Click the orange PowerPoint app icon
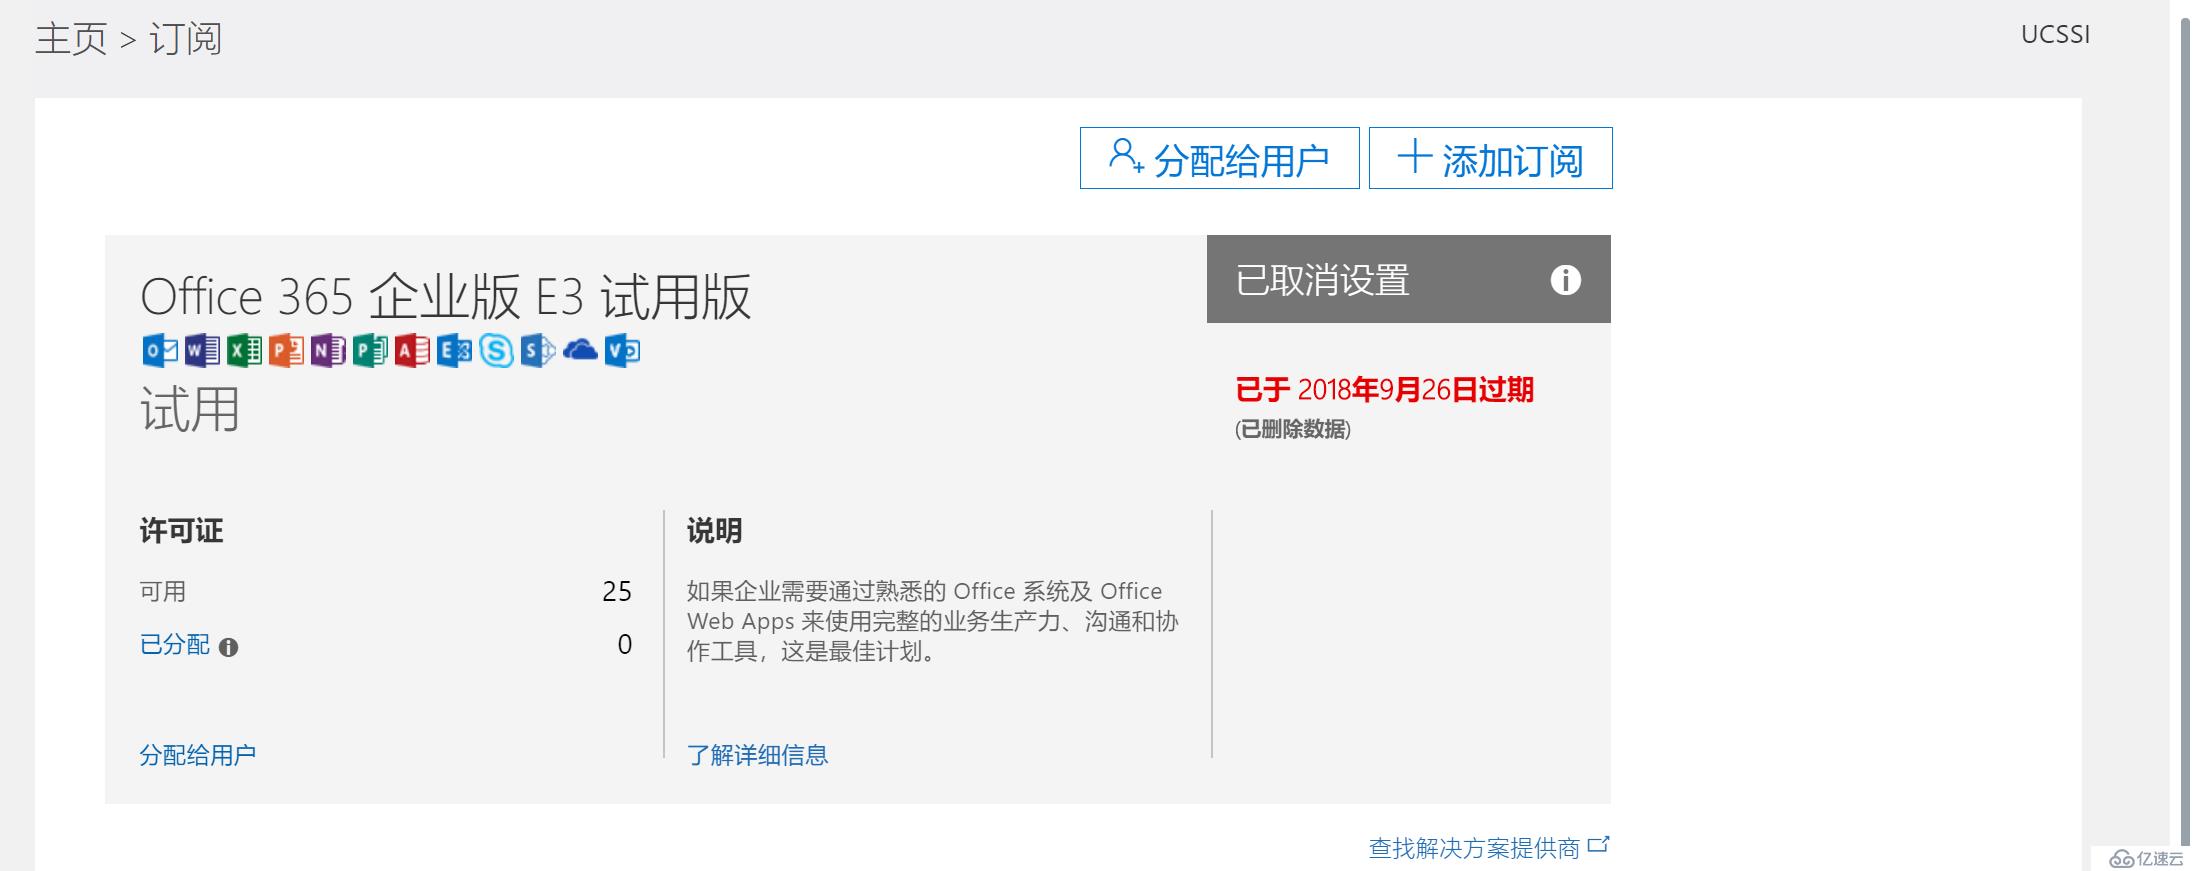Viewport: 2200px width, 871px height. (x=286, y=350)
